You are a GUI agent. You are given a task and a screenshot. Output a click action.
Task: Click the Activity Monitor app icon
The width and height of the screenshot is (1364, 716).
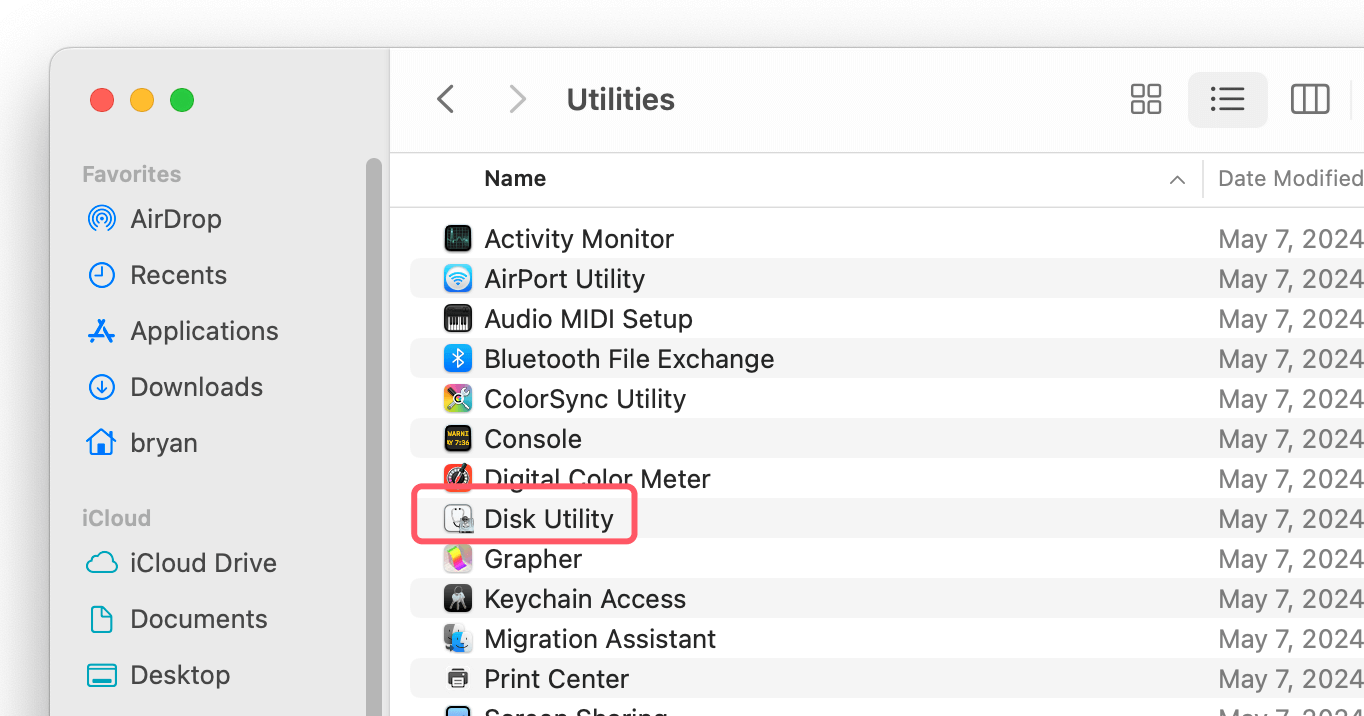click(457, 238)
